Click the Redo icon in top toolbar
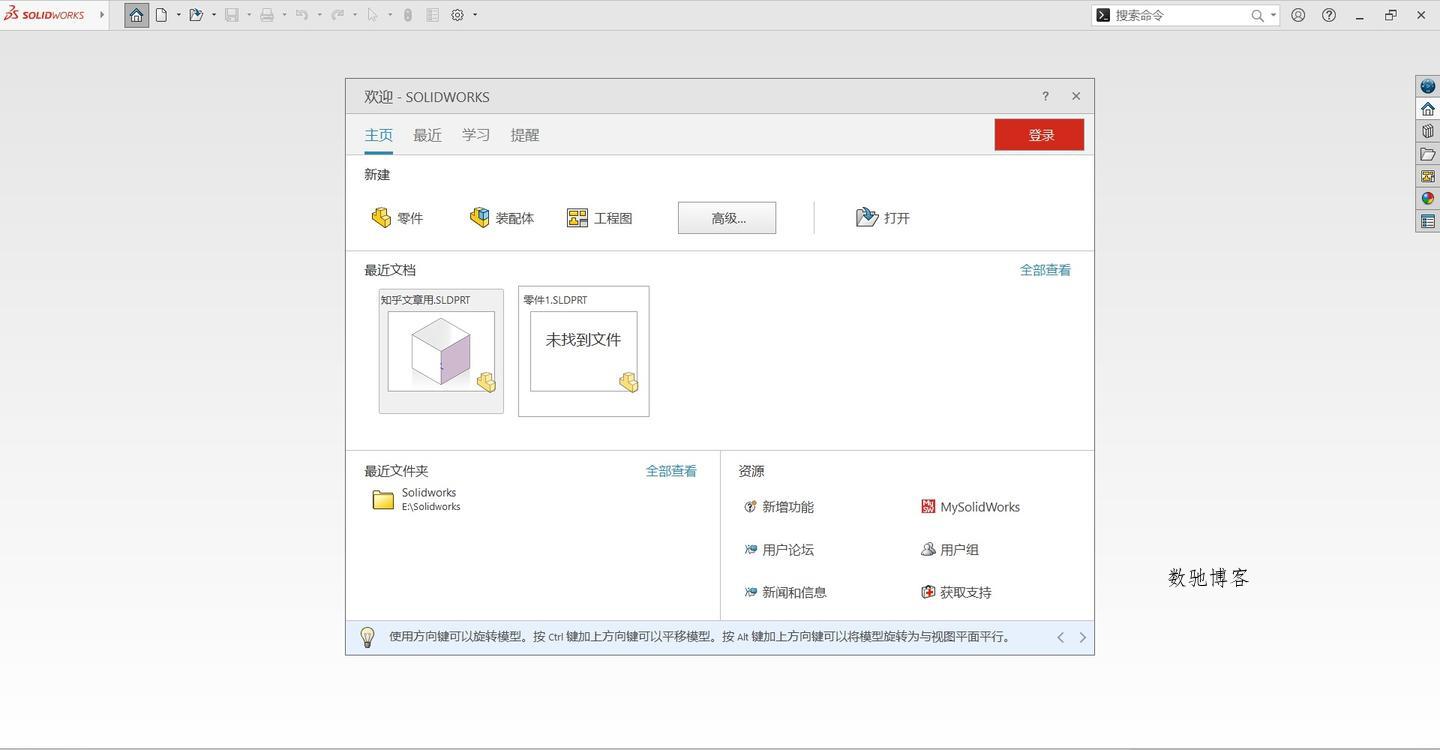Image resolution: width=1440 pixels, height=750 pixels. [x=337, y=15]
